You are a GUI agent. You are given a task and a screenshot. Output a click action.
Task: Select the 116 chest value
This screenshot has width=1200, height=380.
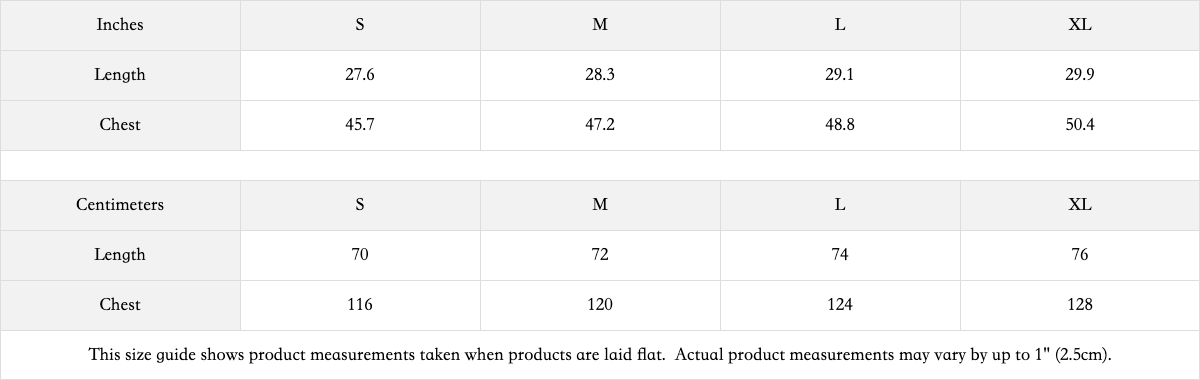tap(360, 305)
